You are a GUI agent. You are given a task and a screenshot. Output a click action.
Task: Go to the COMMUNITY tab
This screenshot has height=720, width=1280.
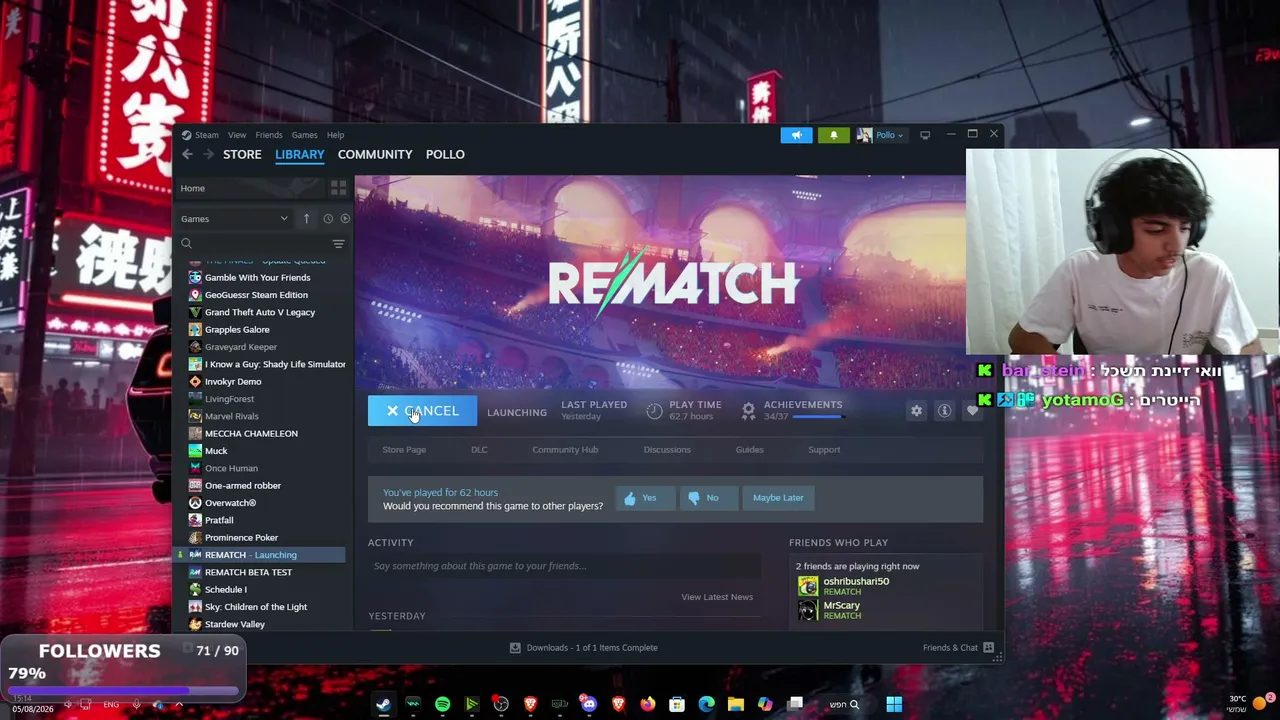click(375, 154)
